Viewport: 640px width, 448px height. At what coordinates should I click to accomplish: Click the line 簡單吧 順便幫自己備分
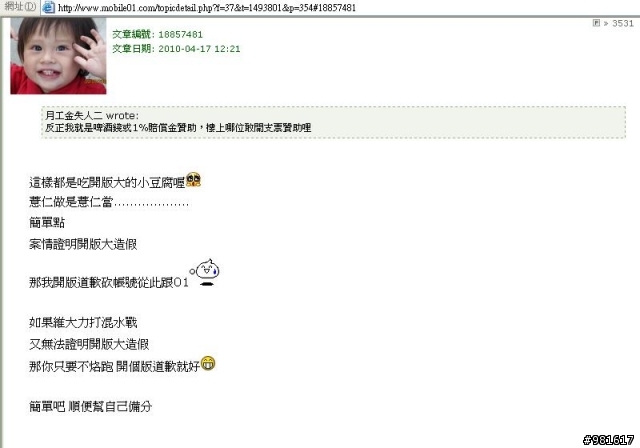(x=90, y=406)
